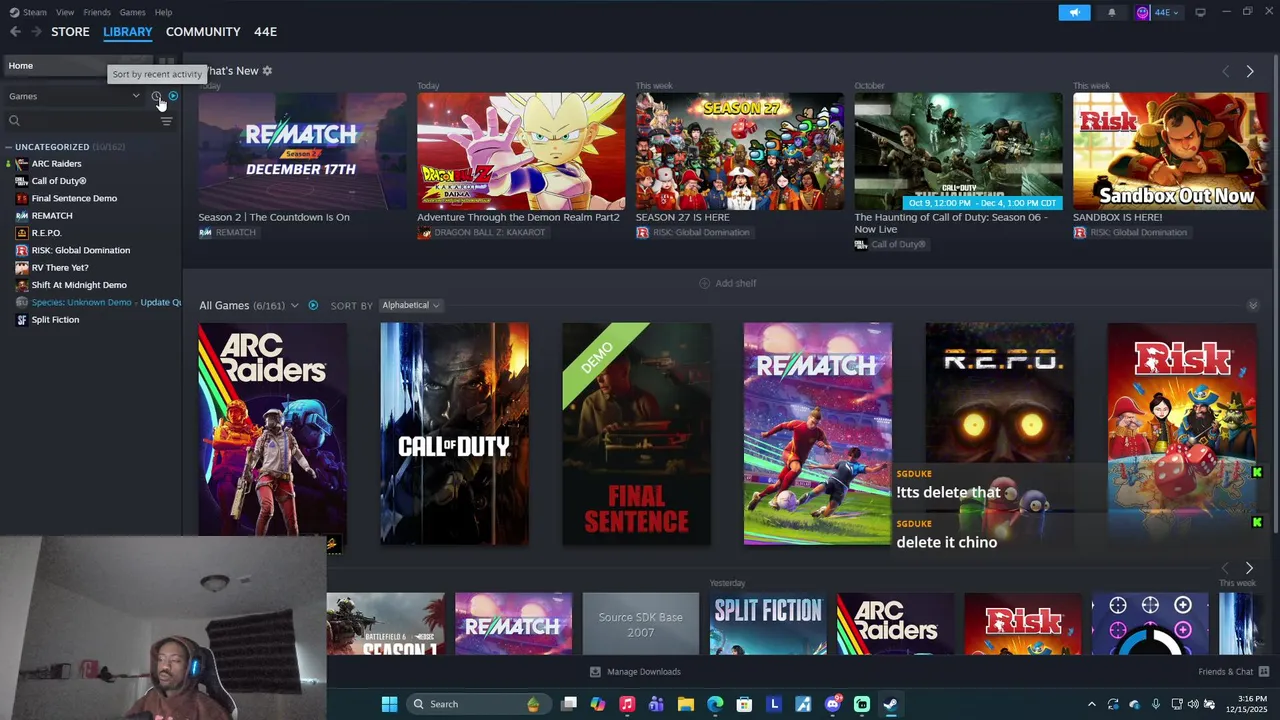This screenshot has height=720, width=1280.
Task: Switch to the STORE tab
Action: [70, 32]
